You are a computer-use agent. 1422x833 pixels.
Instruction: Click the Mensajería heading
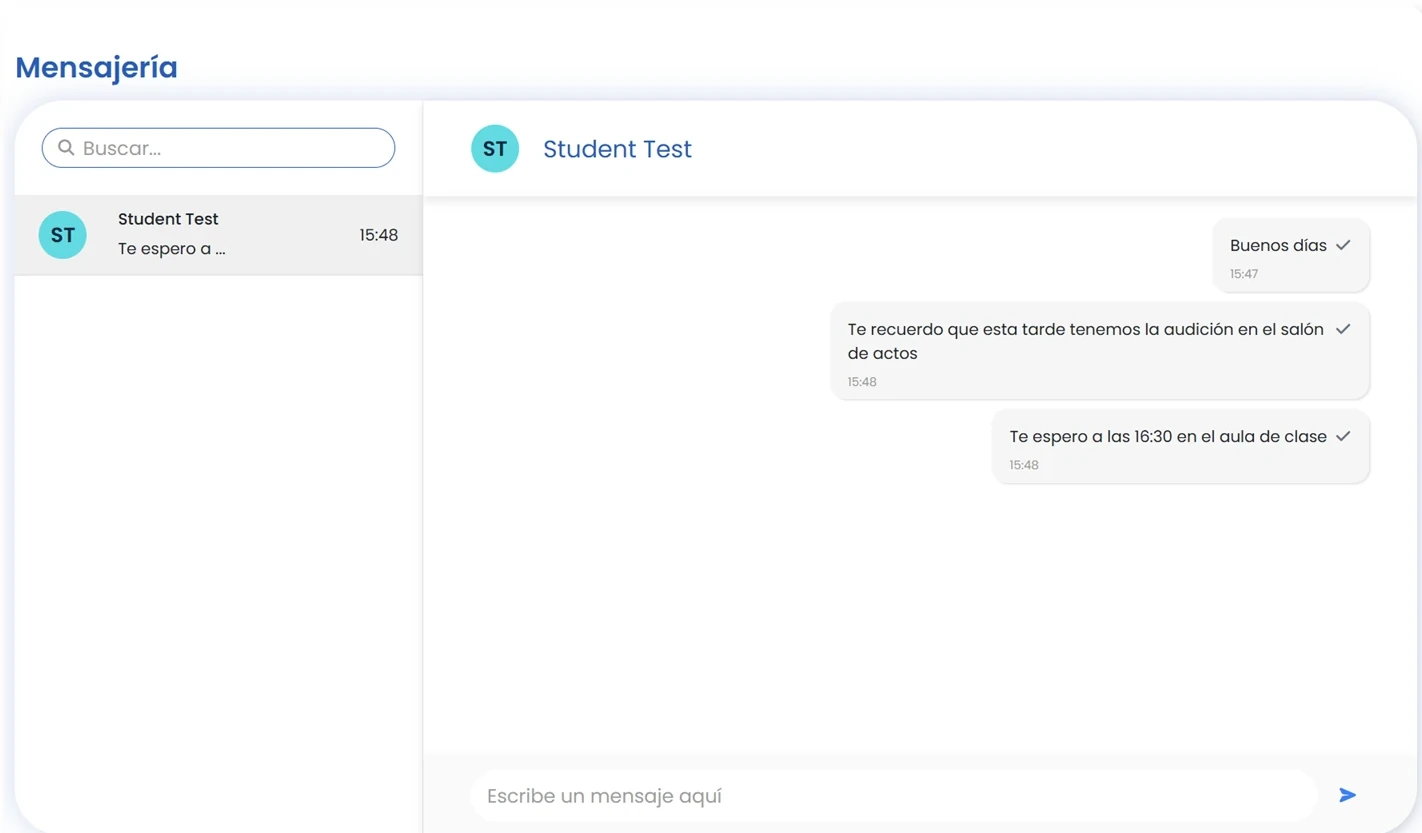point(96,66)
